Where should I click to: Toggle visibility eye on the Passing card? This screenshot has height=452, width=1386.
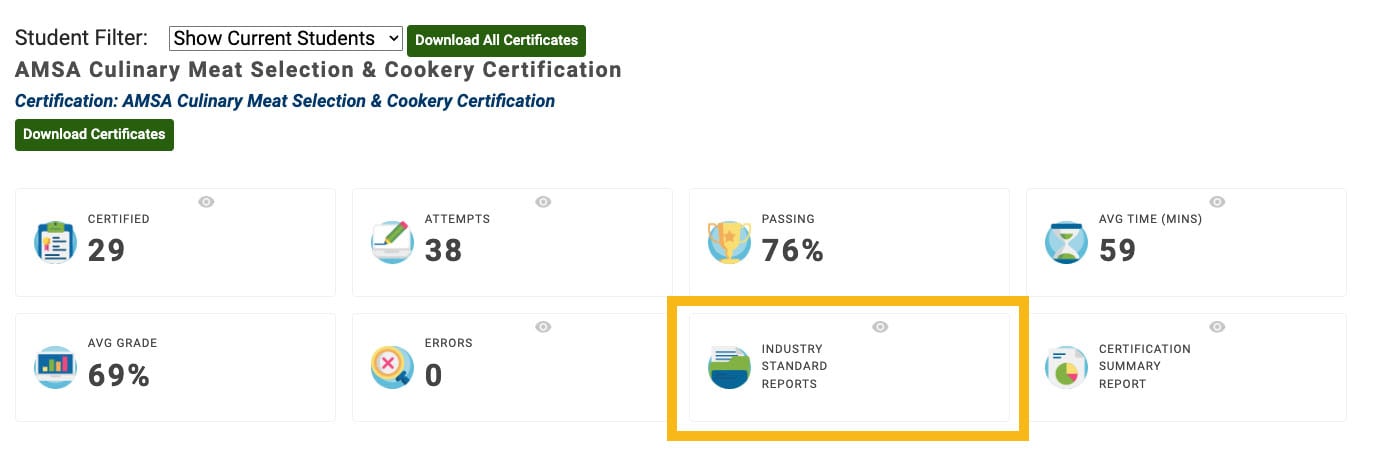[x=880, y=202]
